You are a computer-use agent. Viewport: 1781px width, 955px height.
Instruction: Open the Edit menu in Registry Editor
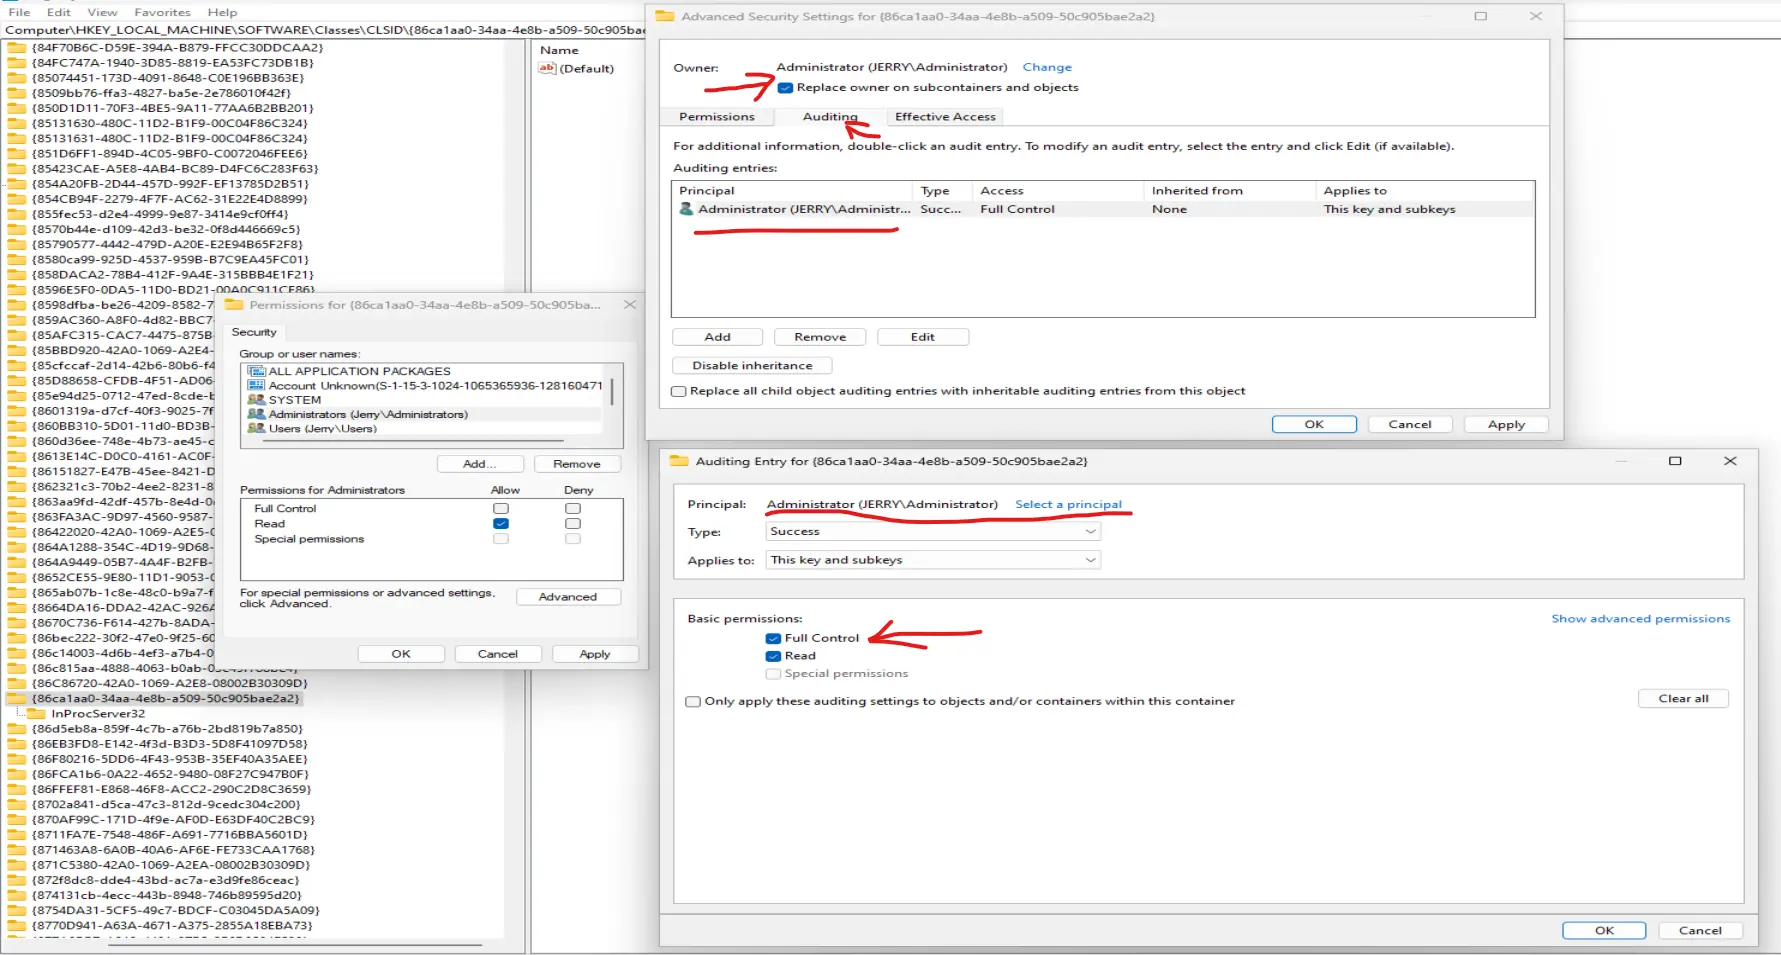[59, 12]
